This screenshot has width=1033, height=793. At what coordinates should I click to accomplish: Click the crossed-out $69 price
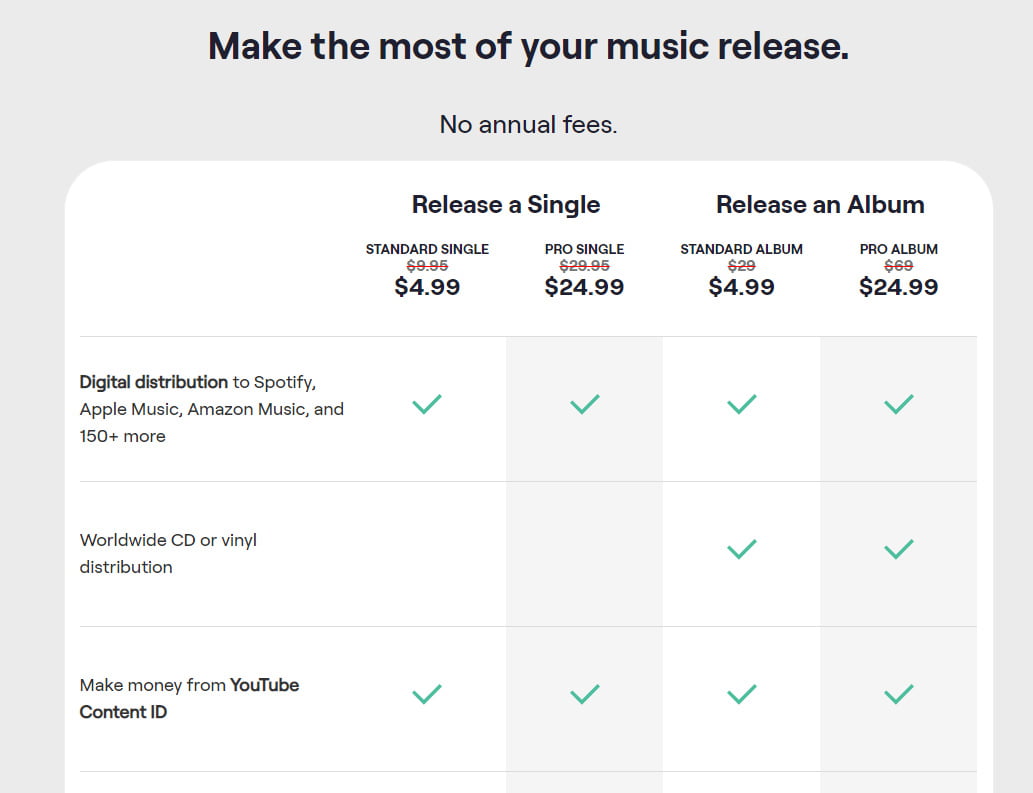click(x=898, y=266)
